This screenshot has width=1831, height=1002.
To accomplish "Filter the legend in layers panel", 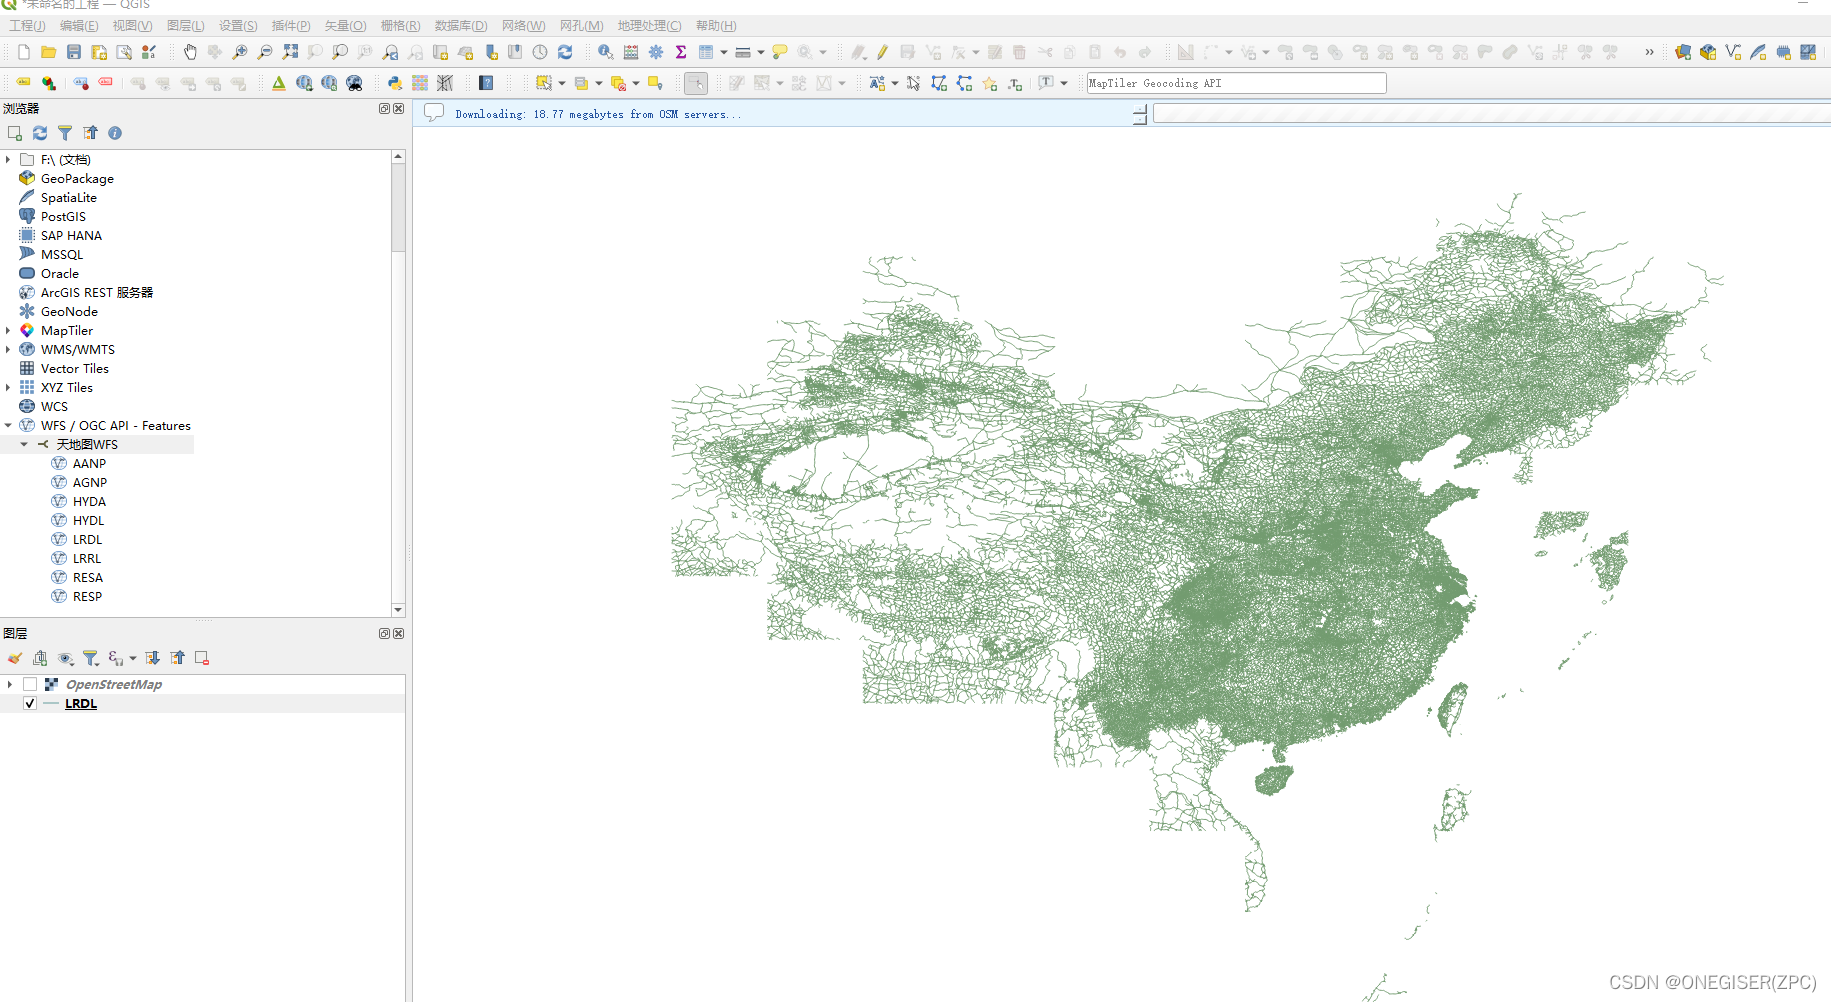I will [x=90, y=658].
